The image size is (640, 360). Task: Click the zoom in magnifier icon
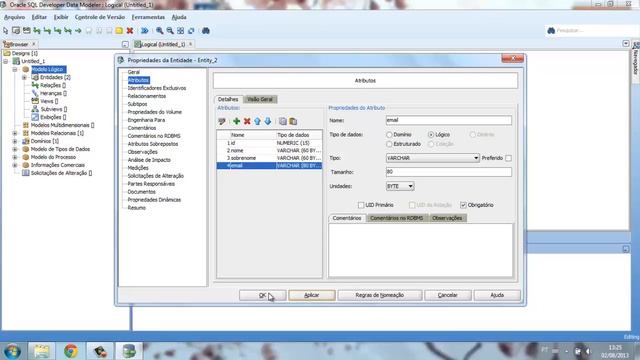point(160,31)
